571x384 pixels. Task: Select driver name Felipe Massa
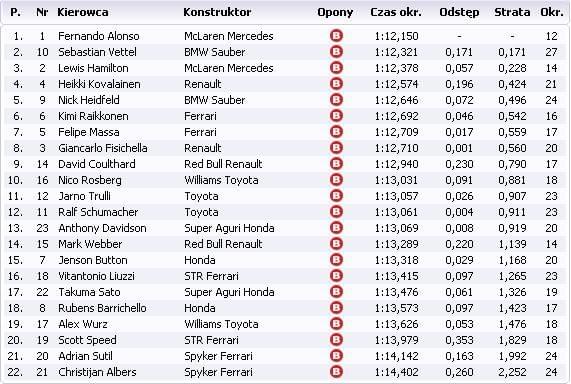point(89,132)
